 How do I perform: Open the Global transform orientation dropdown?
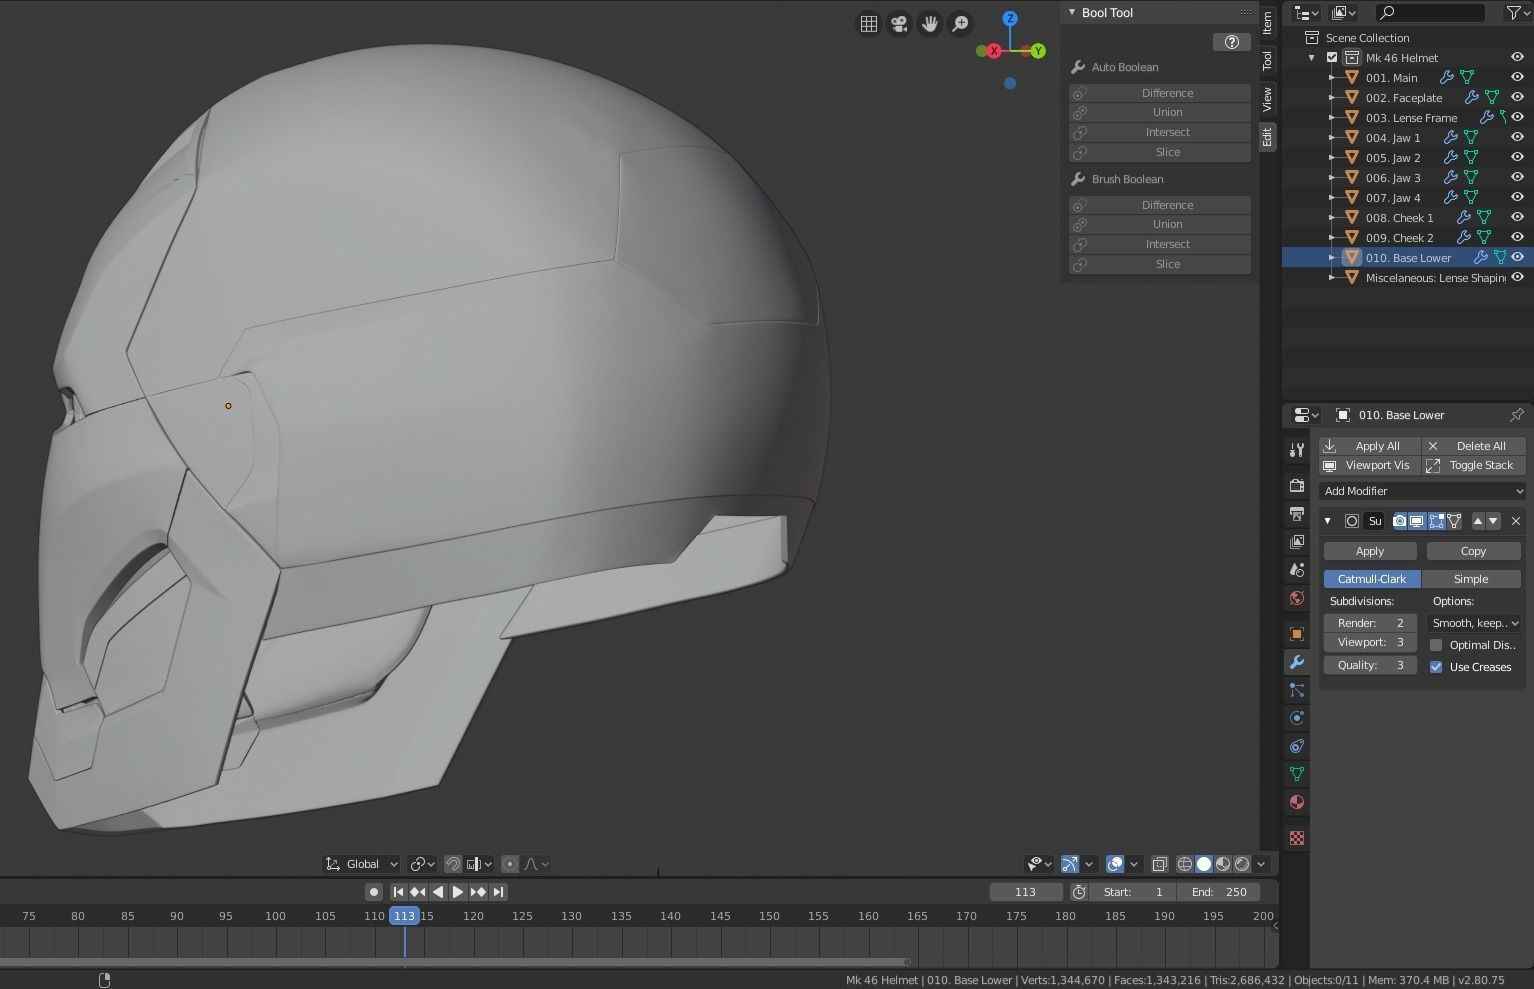click(x=362, y=864)
